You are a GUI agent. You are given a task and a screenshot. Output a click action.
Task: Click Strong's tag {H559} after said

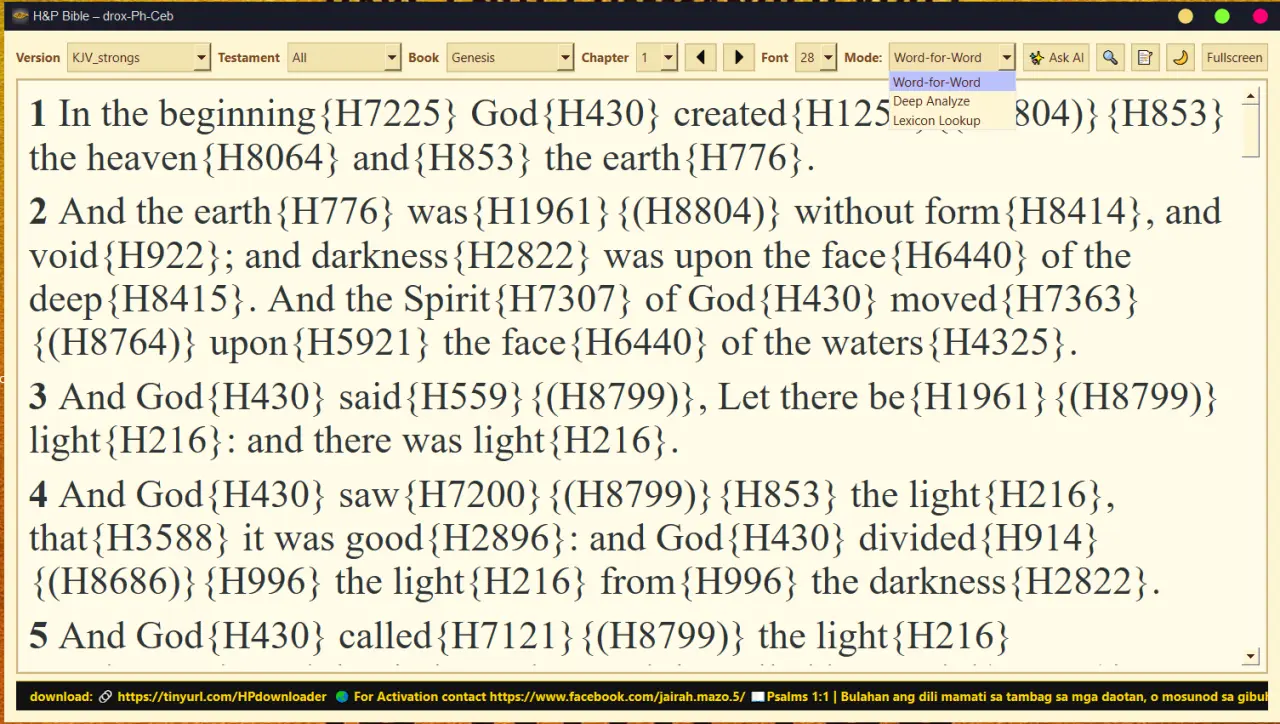(464, 398)
